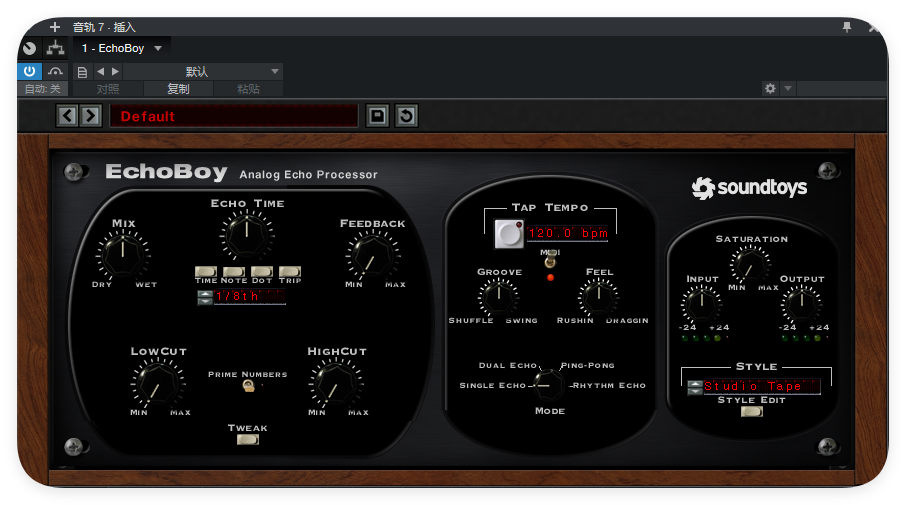Select Single Echo mode label
The image size is (906, 505).
(493, 385)
